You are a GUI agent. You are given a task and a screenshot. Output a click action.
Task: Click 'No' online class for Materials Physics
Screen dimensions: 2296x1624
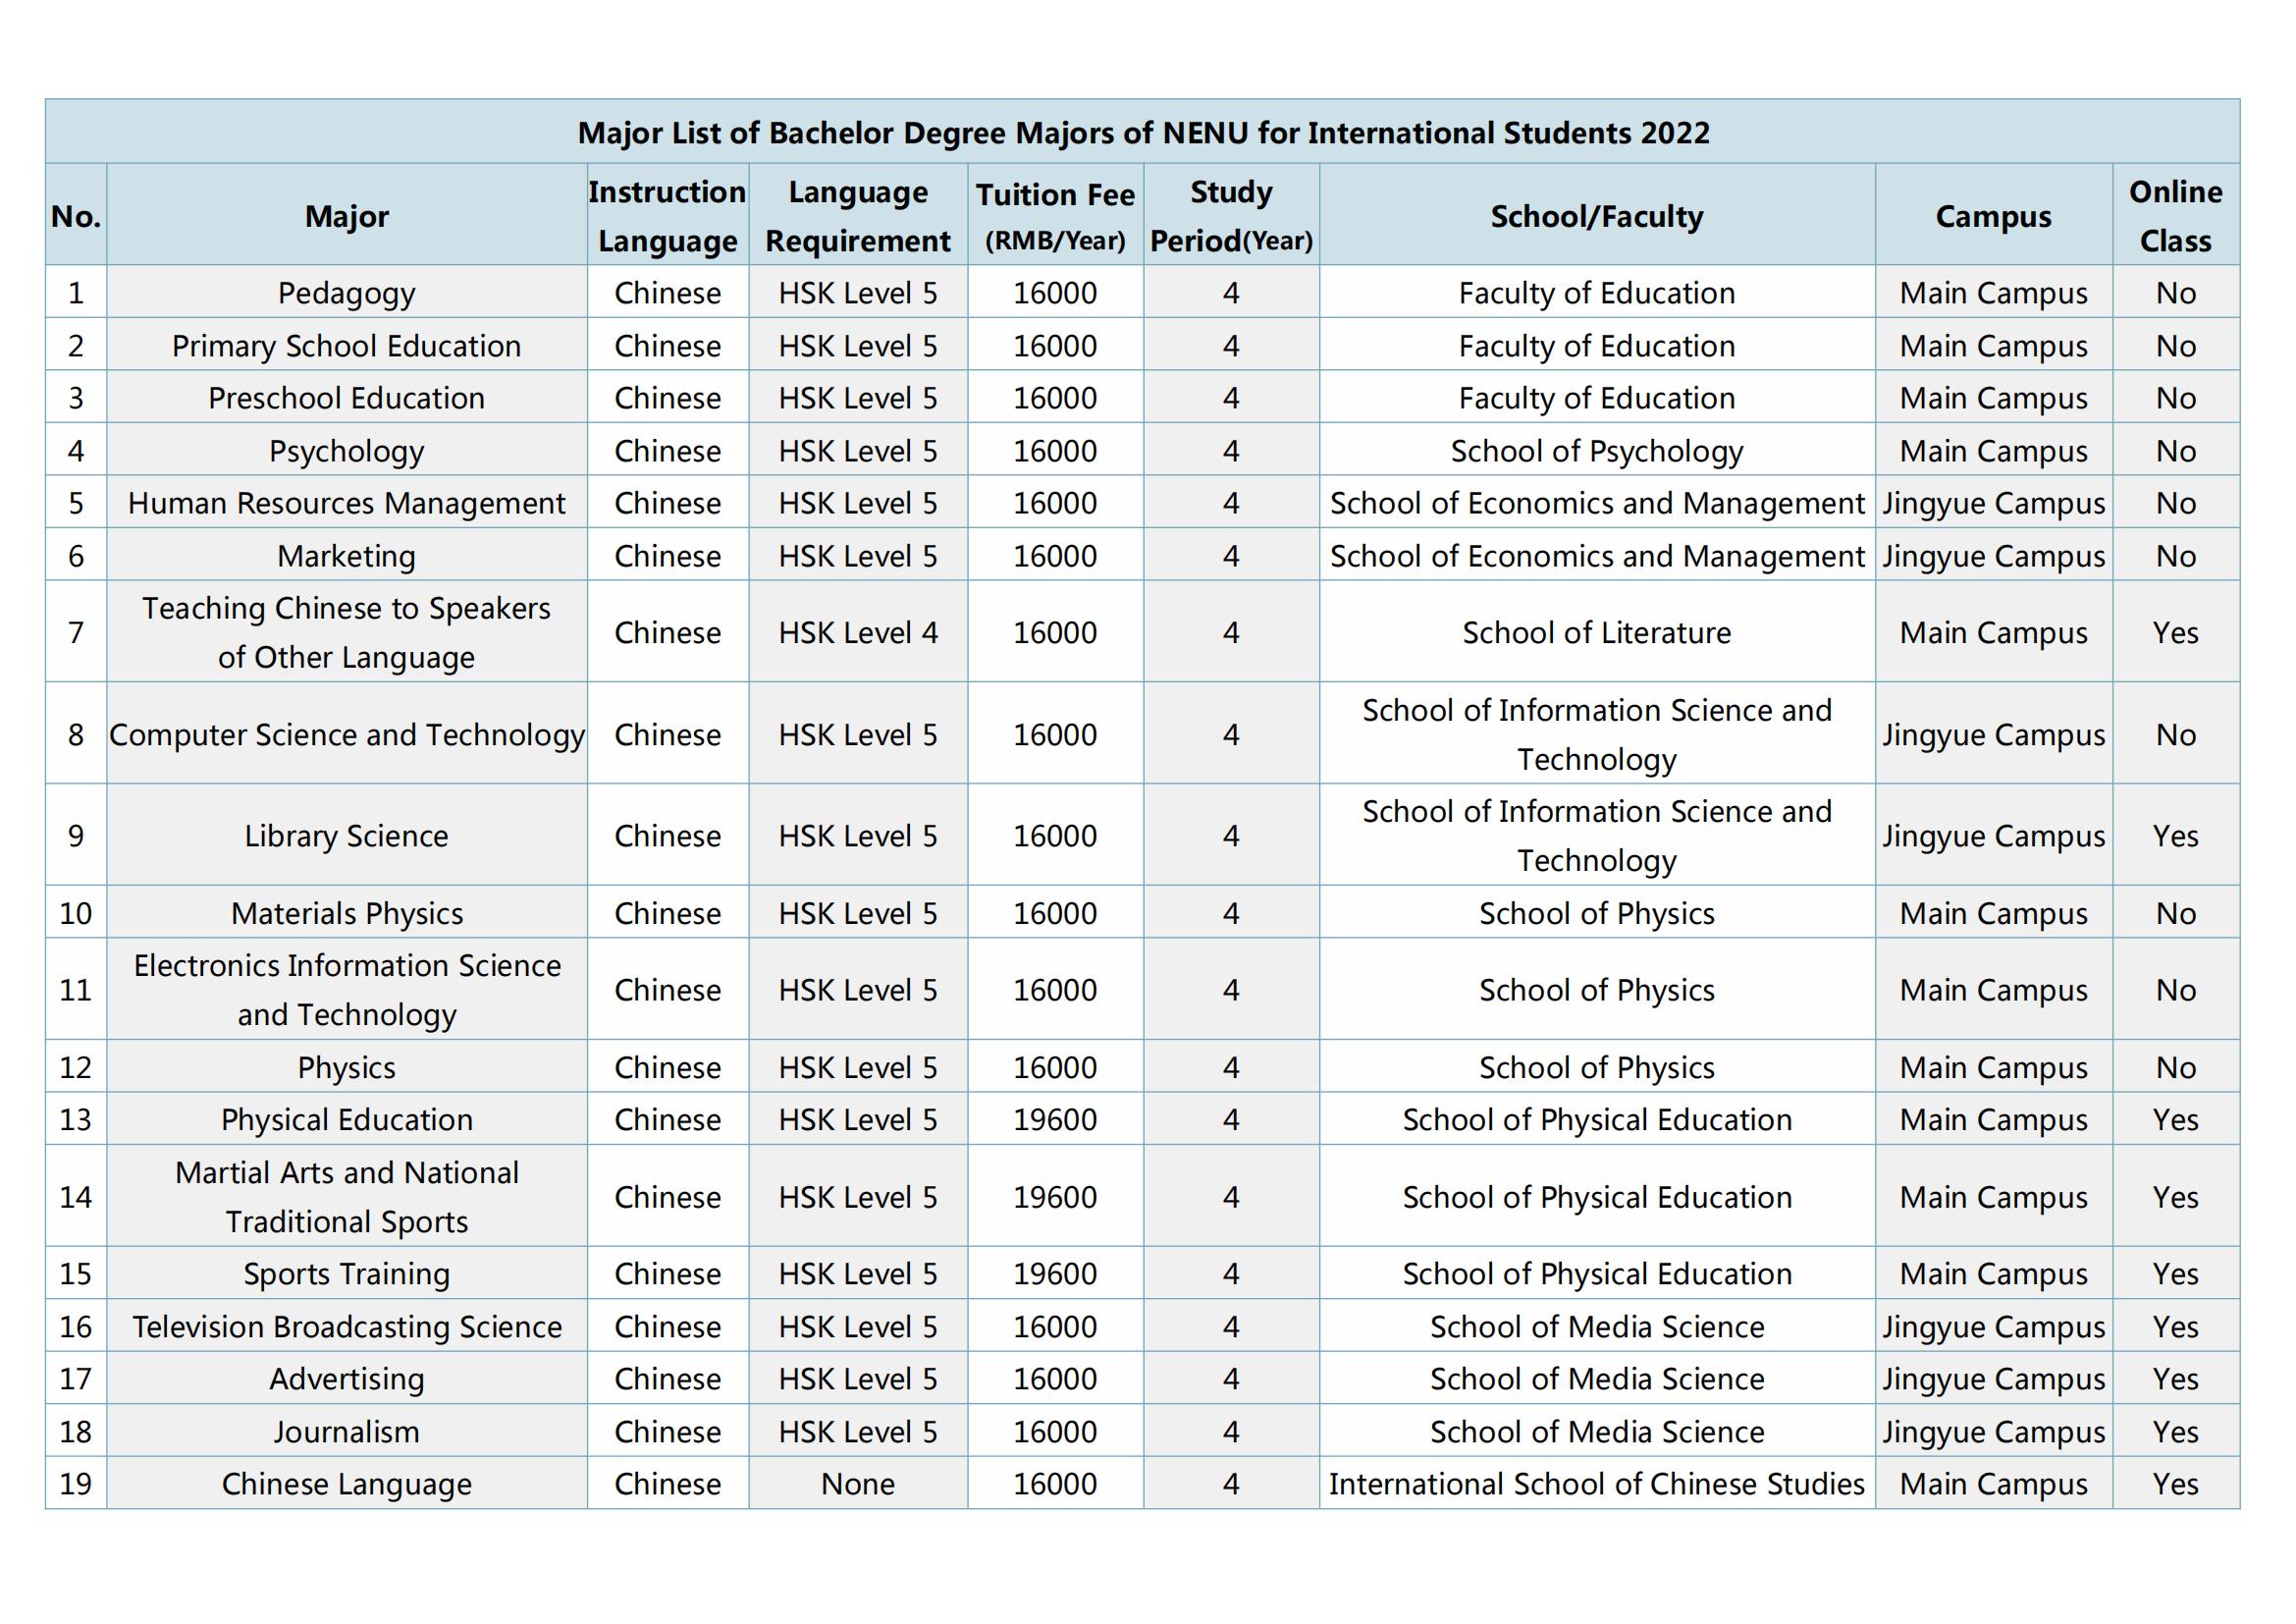pos(2175,913)
